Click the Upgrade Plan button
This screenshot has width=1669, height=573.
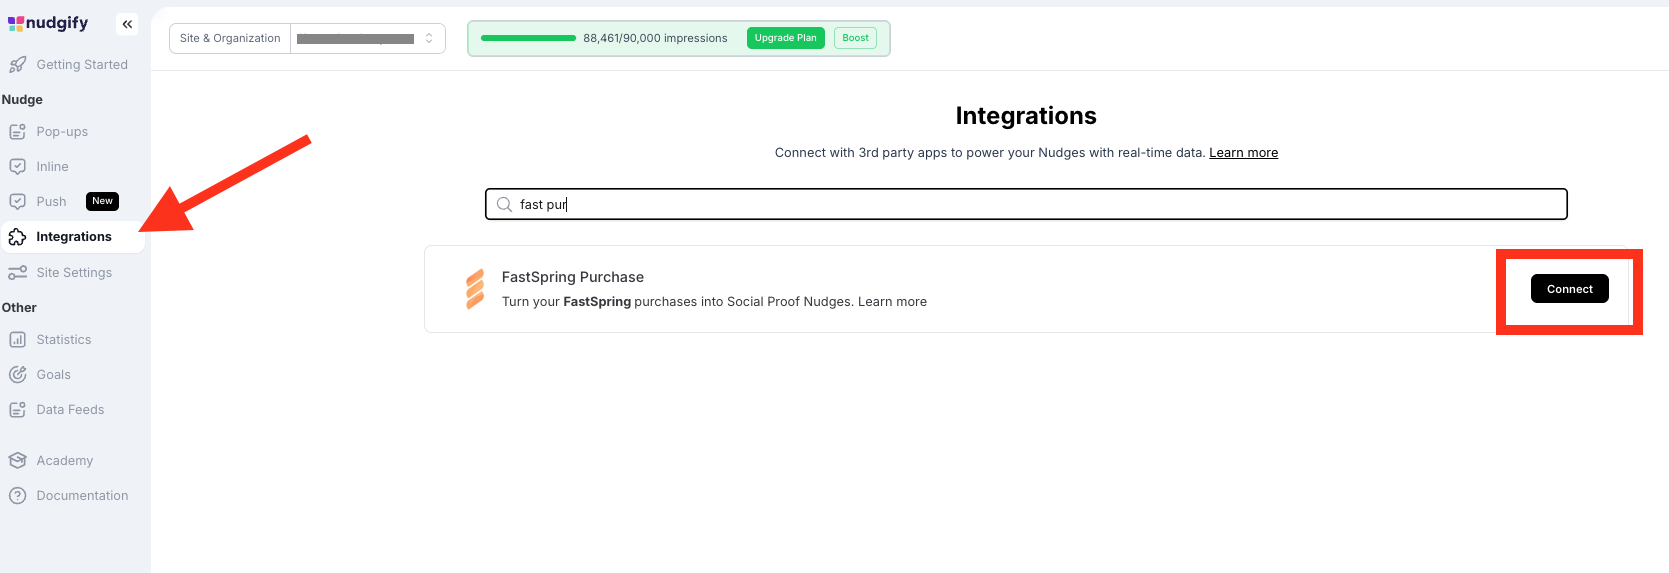[x=785, y=38]
